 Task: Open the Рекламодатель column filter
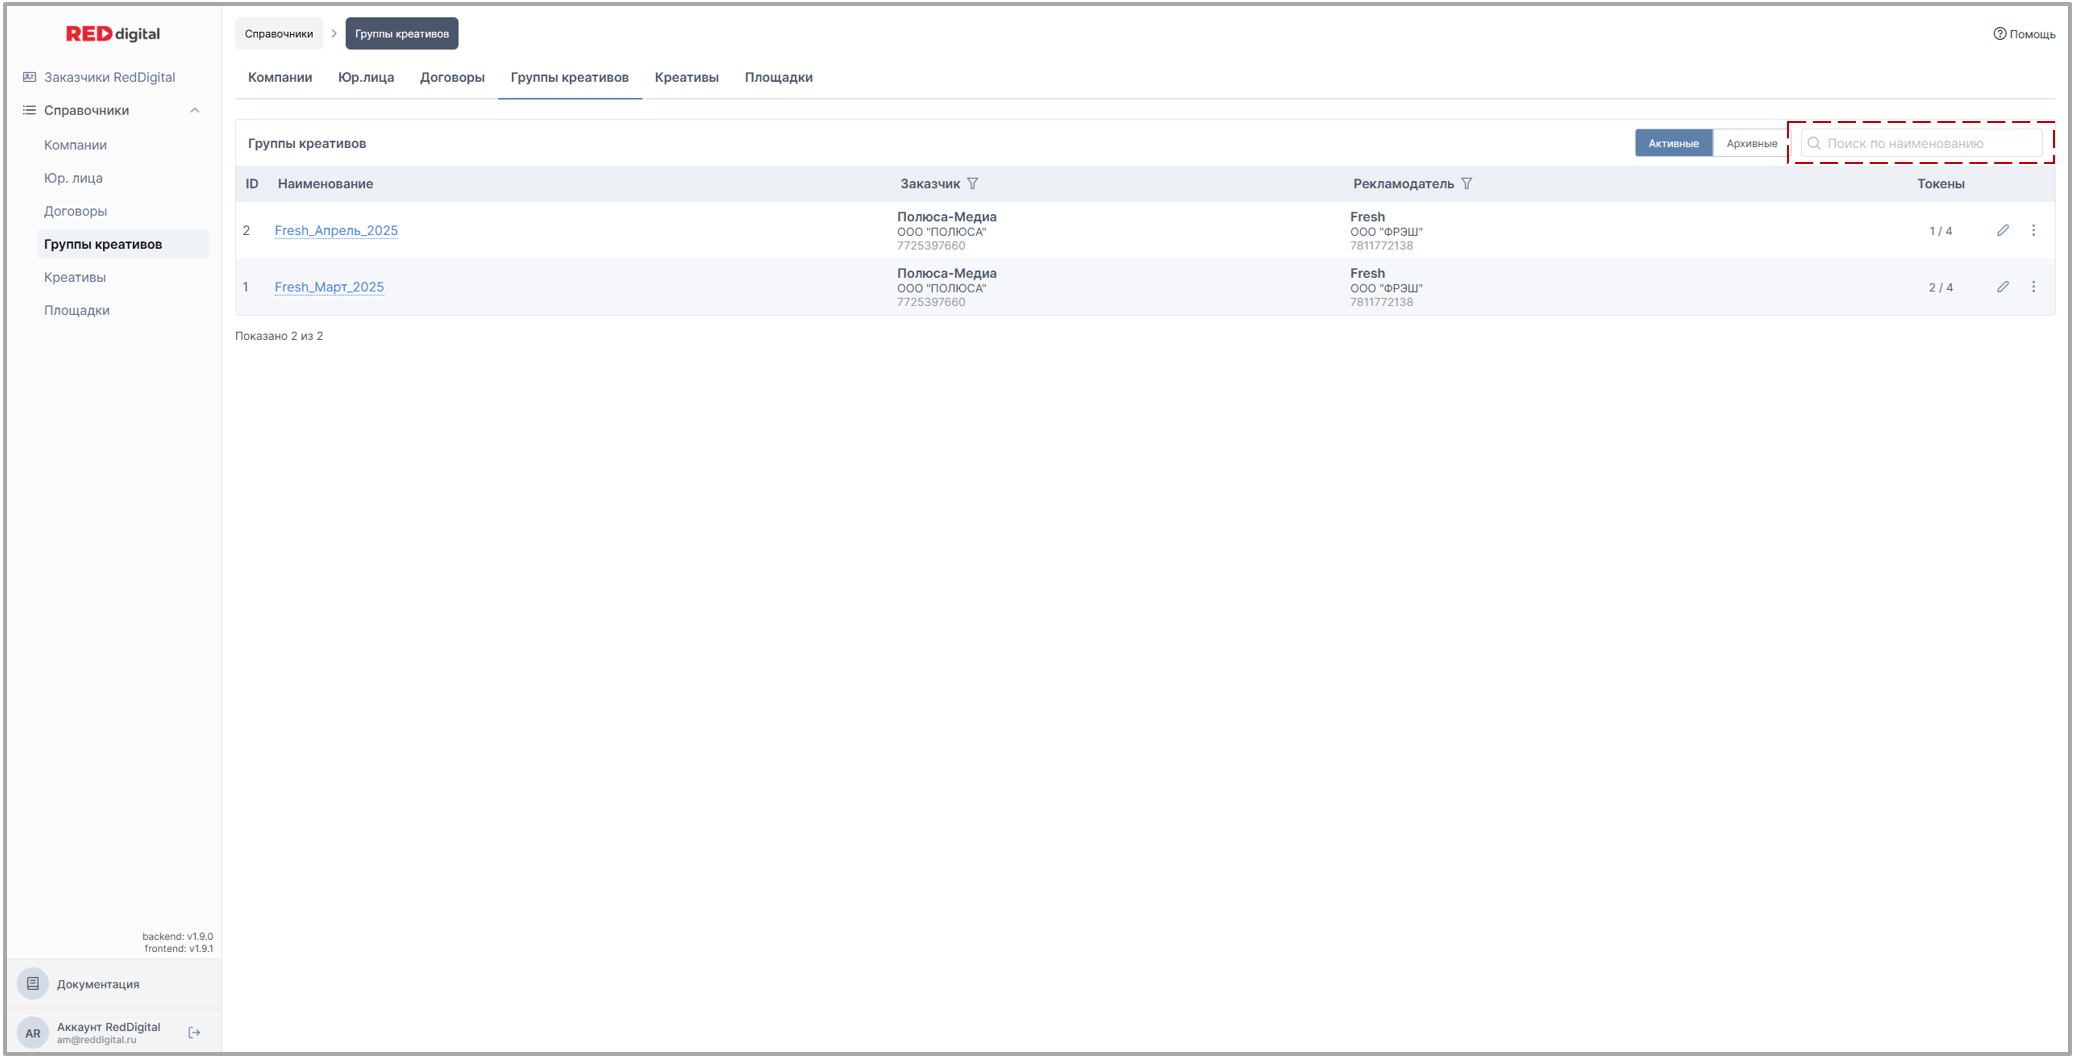click(1467, 184)
